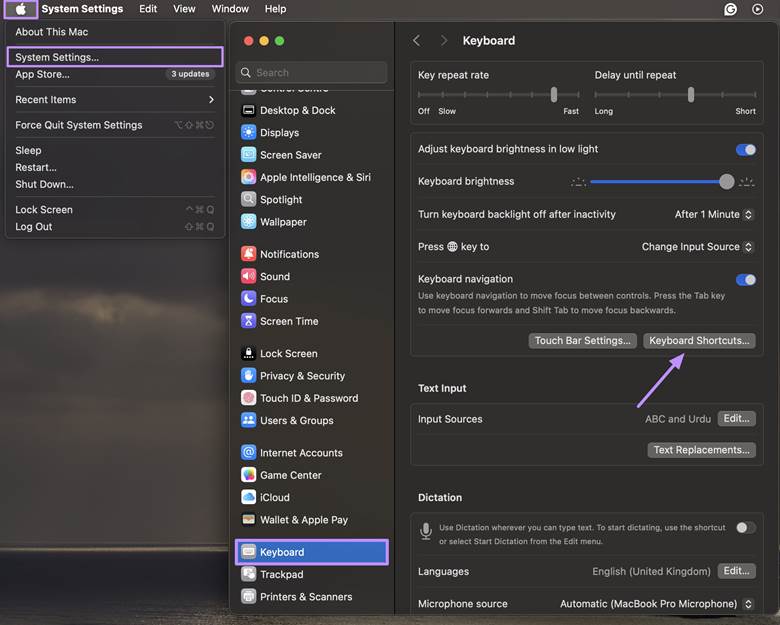The width and height of the screenshot is (780, 625).
Task: Open the Wallpaper sidebar icon
Action: (248, 222)
